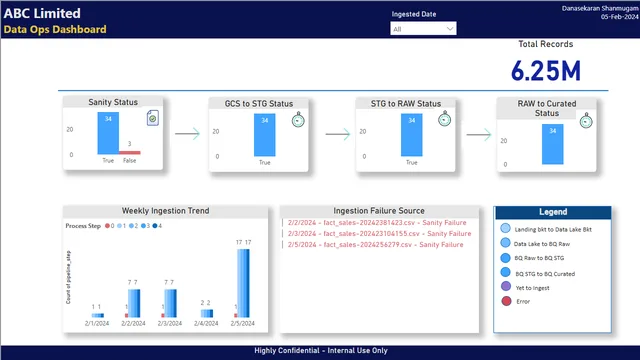Click the GCS to STG Status card title
Screen dimensions: 640x360
(x=259, y=104)
